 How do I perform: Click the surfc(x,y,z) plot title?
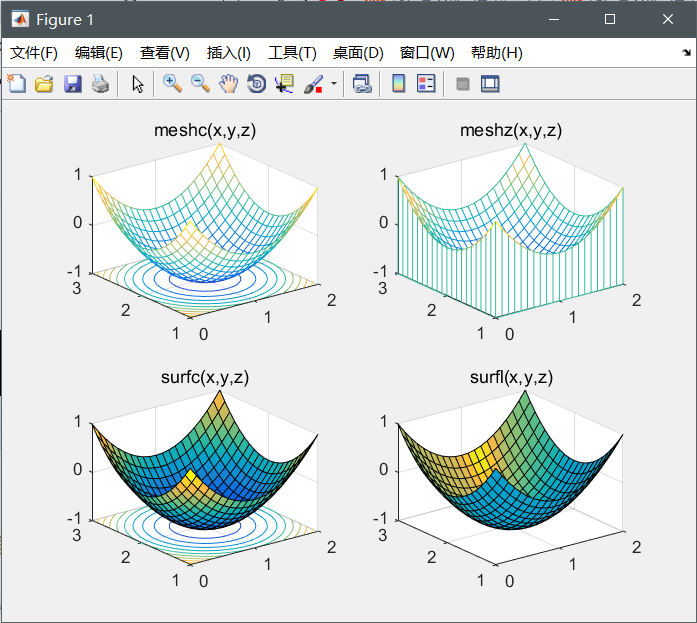205,377
